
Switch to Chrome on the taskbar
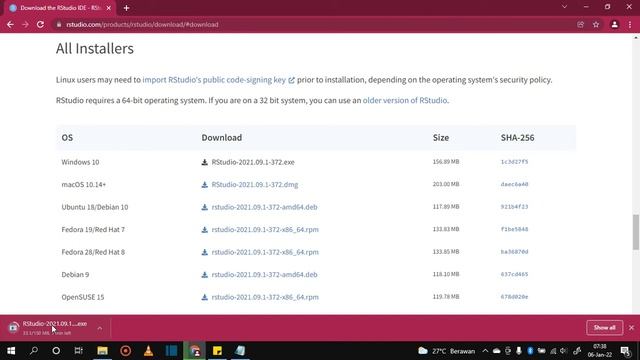tap(195, 351)
